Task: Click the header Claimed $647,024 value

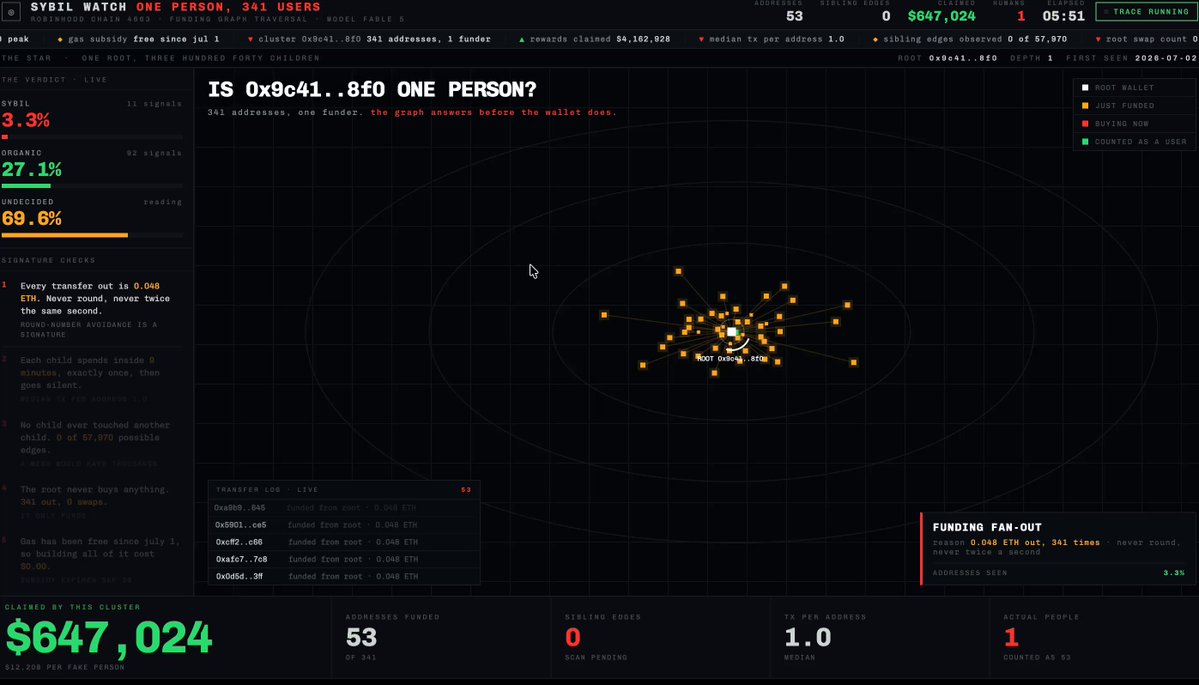Action: coord(941,16)
